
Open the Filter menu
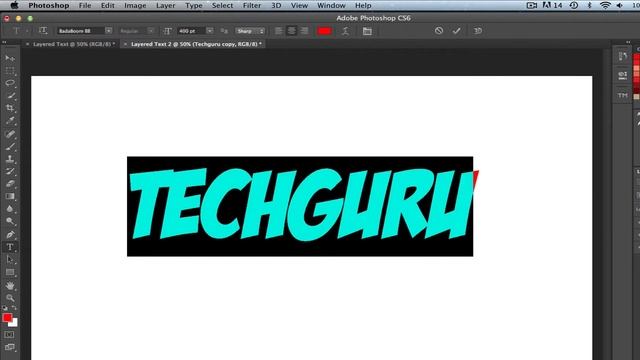click(x=252, y=6)
